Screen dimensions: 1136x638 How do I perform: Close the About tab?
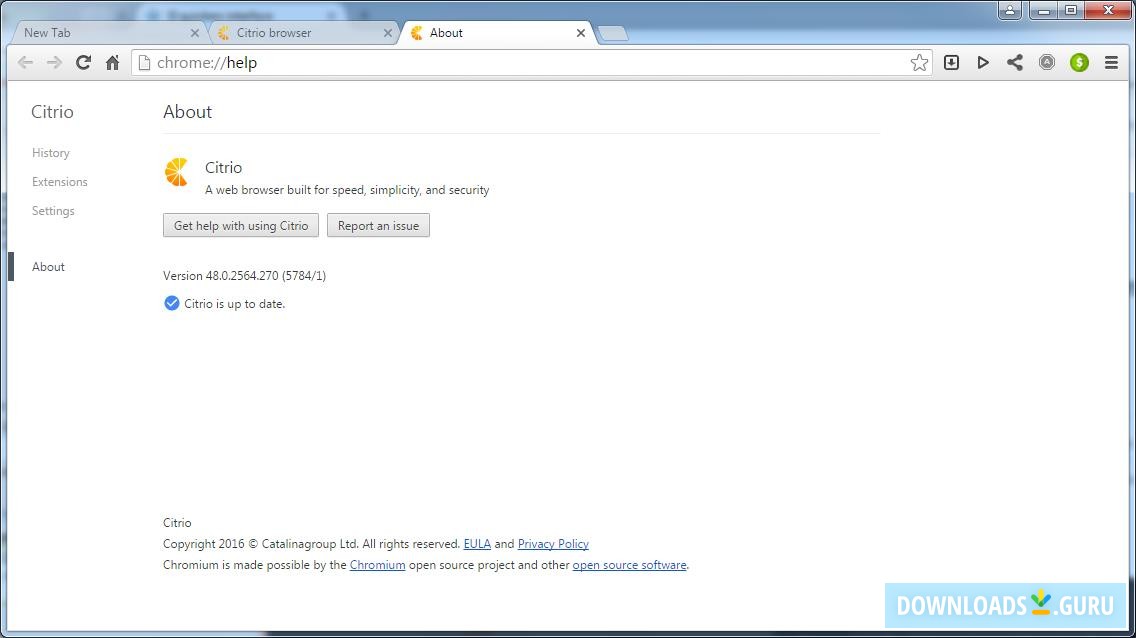tap(581, 33)
